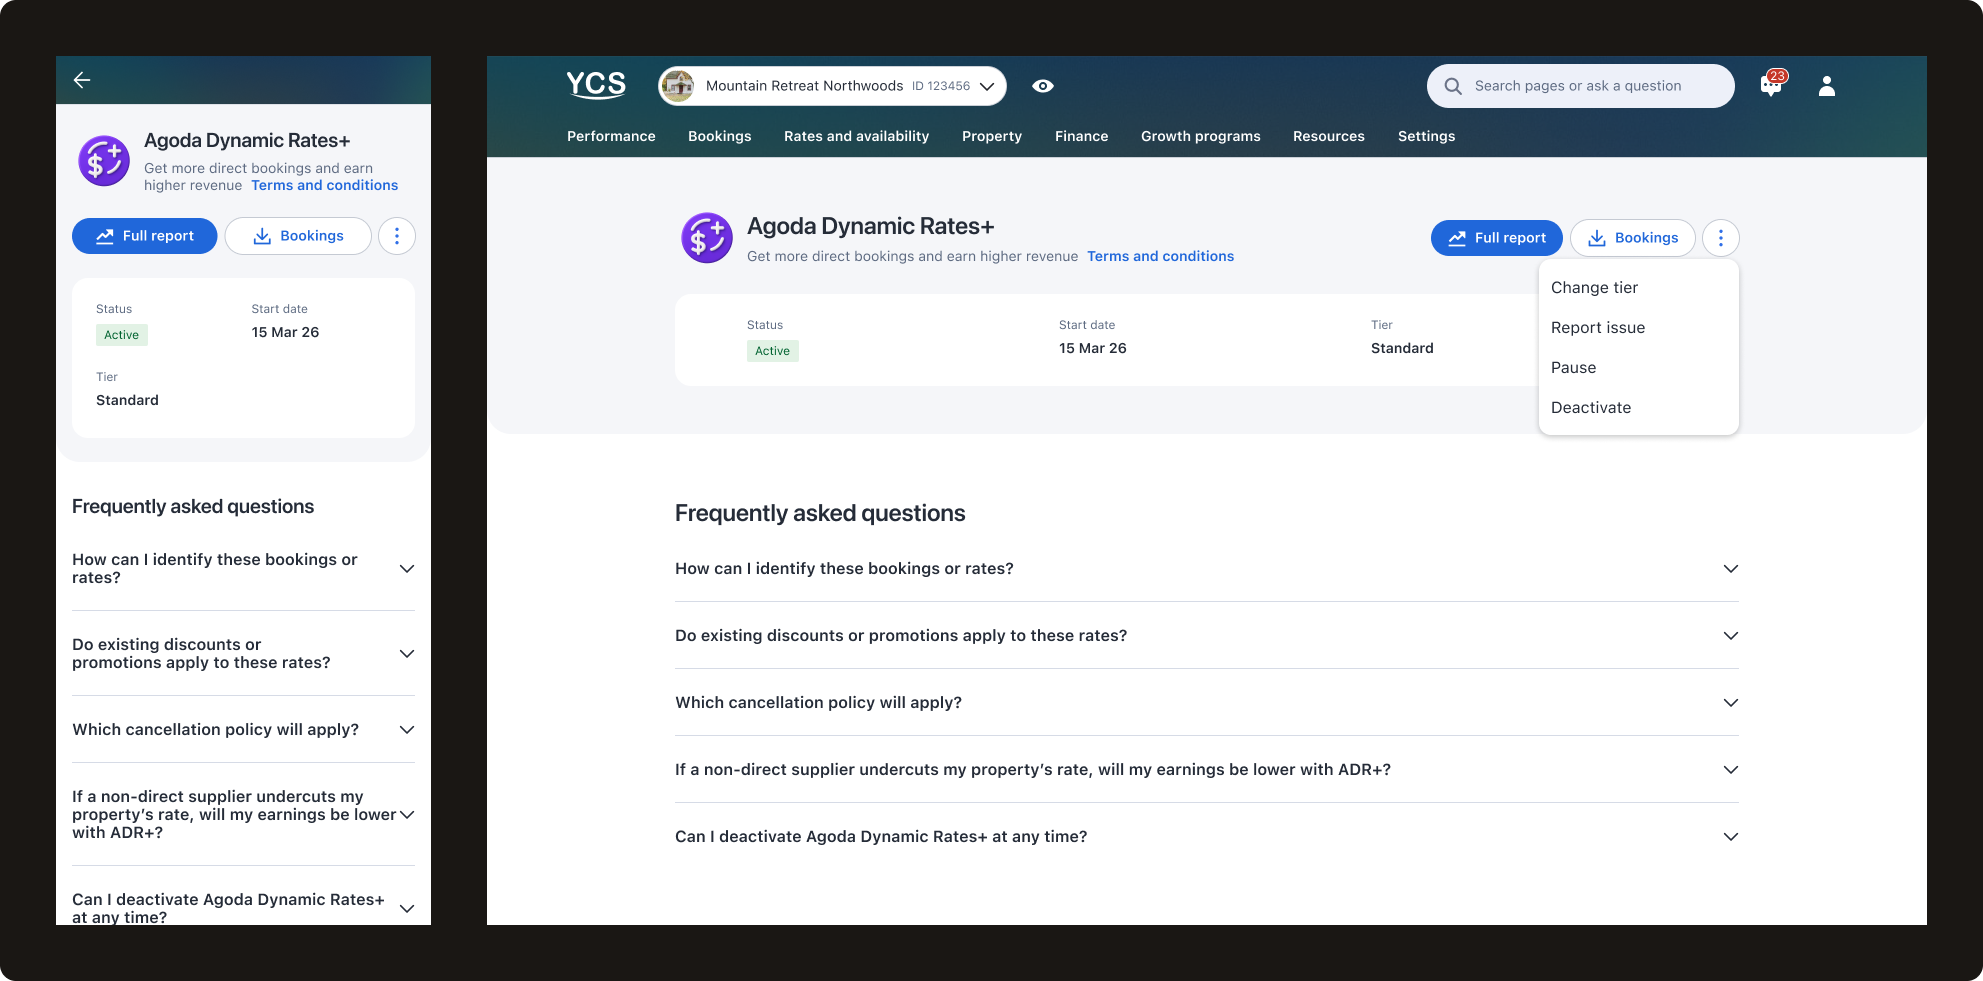Viewport: 1983px width, 981px height.
Task: Click the Agoda Dynamic Rates+ logo on desktop page
Action: (707, 238)
